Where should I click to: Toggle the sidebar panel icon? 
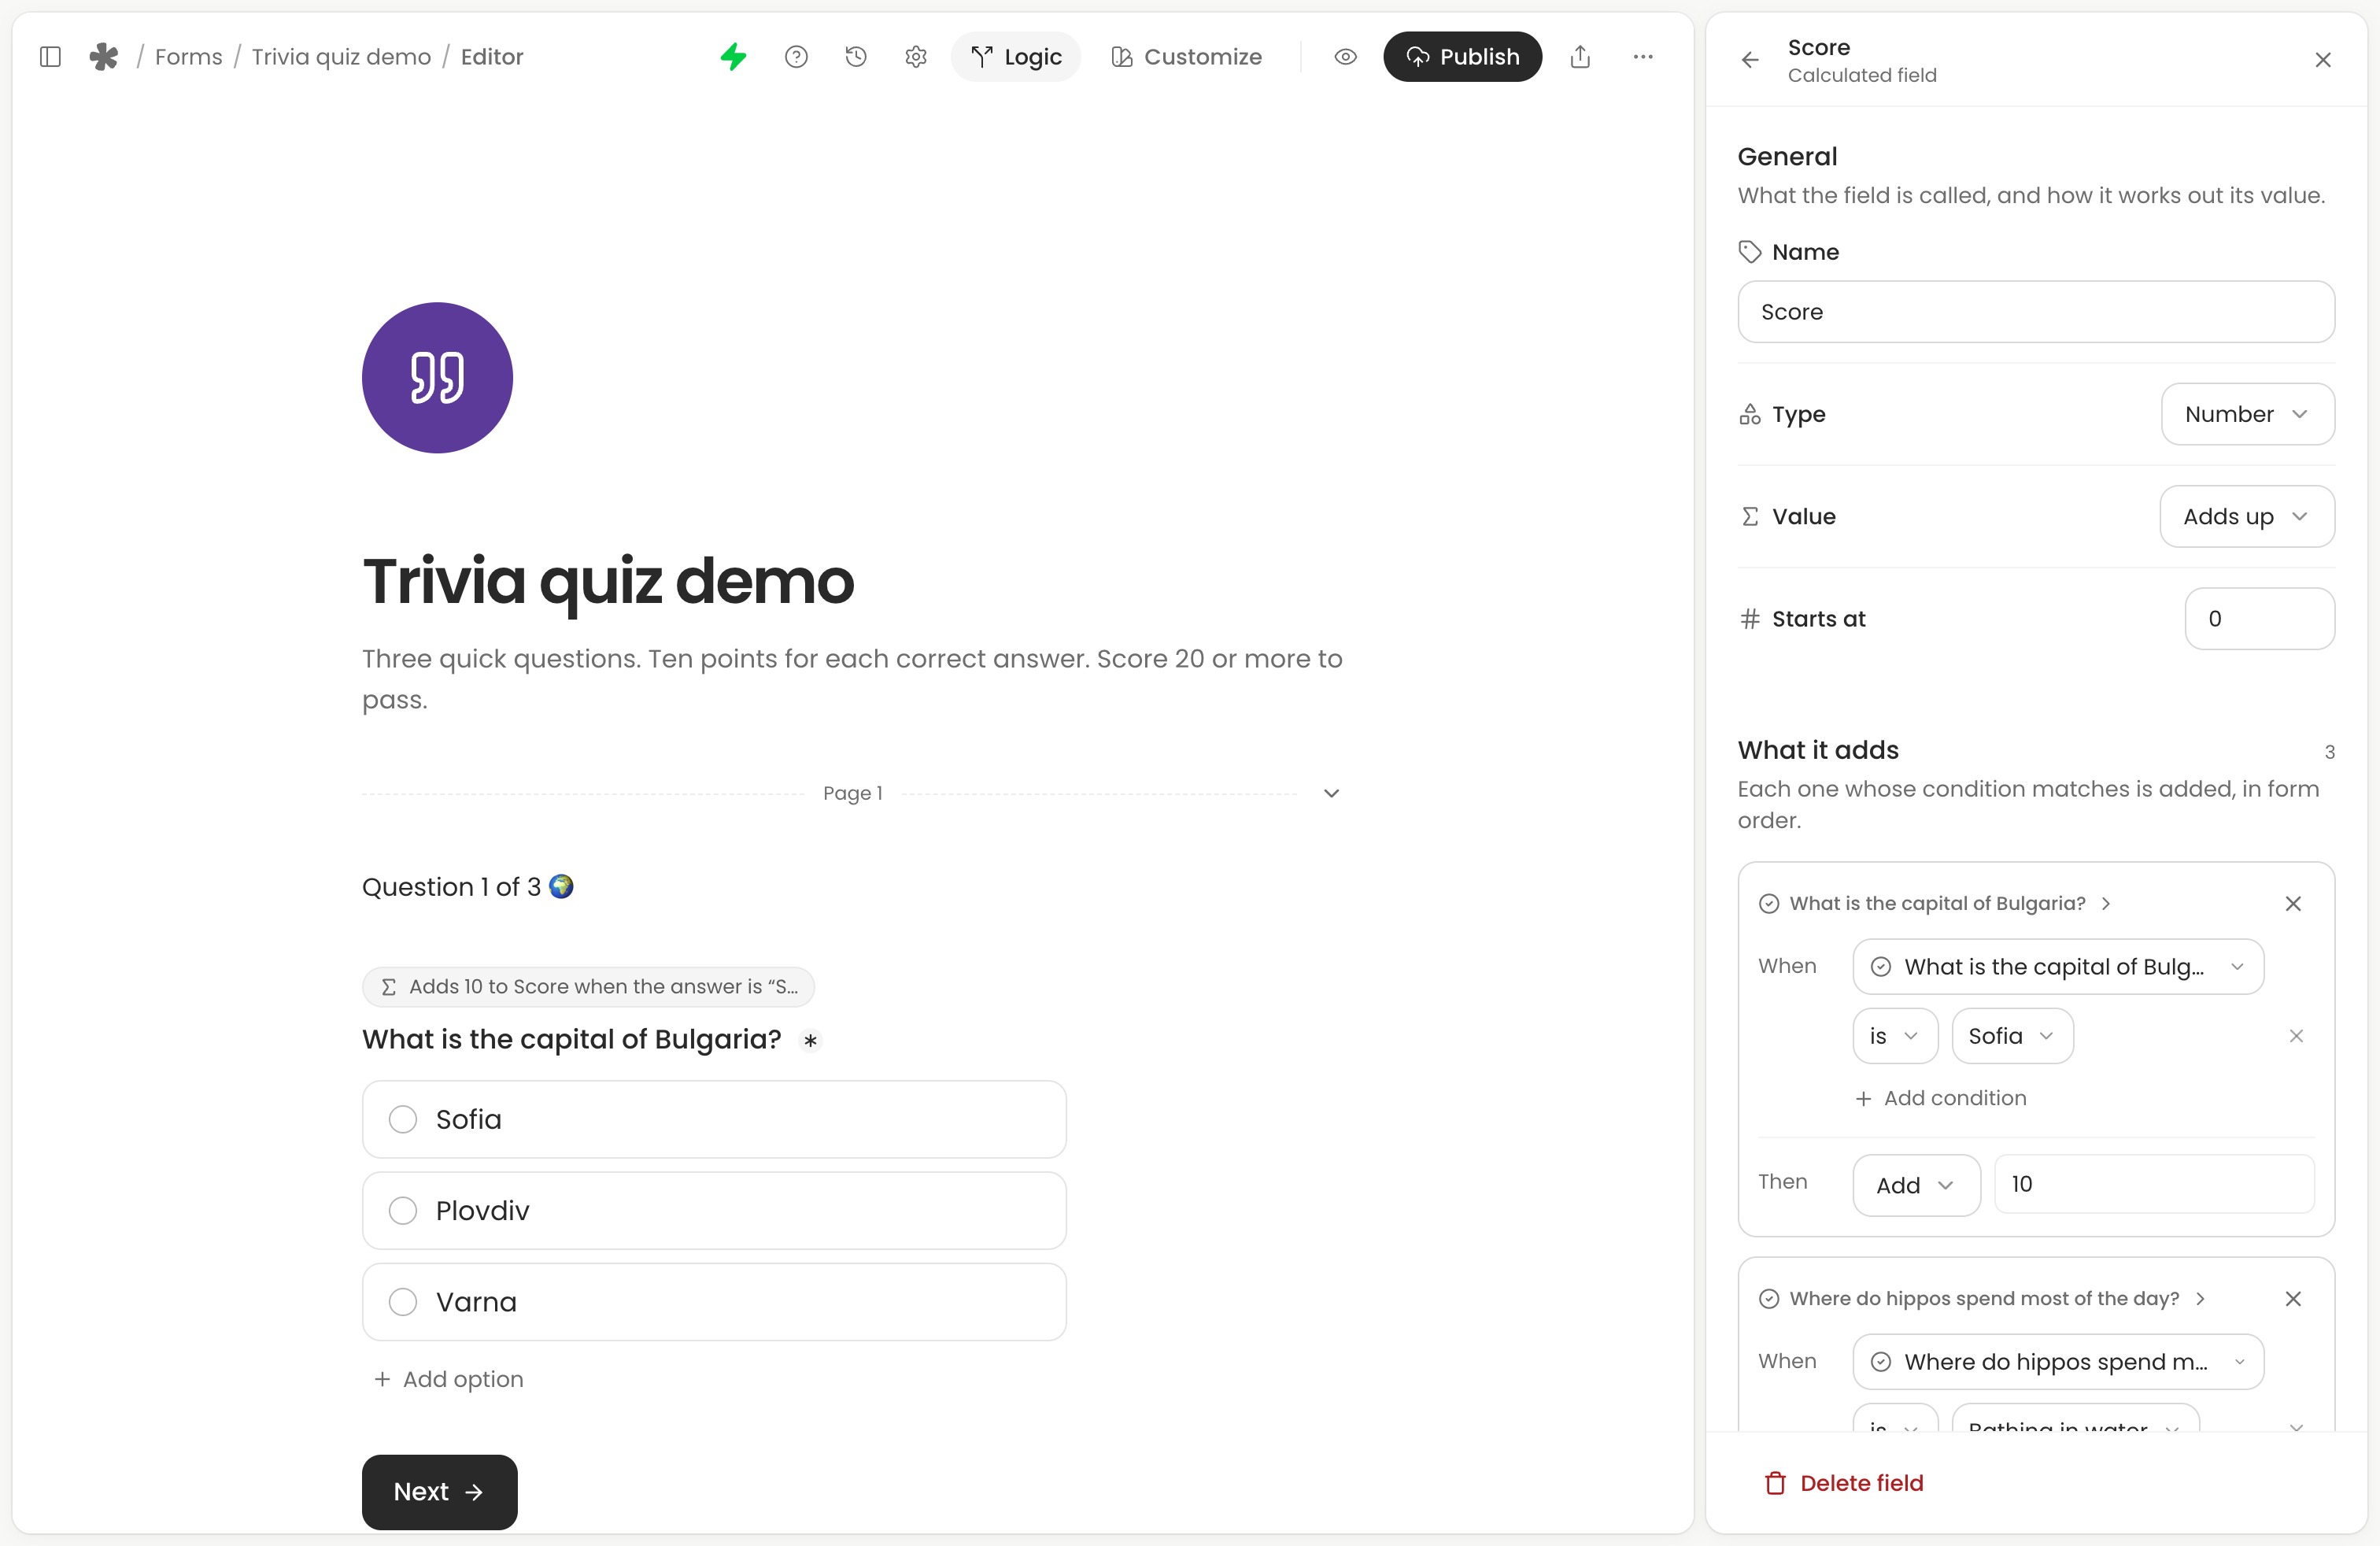(50, 57)
